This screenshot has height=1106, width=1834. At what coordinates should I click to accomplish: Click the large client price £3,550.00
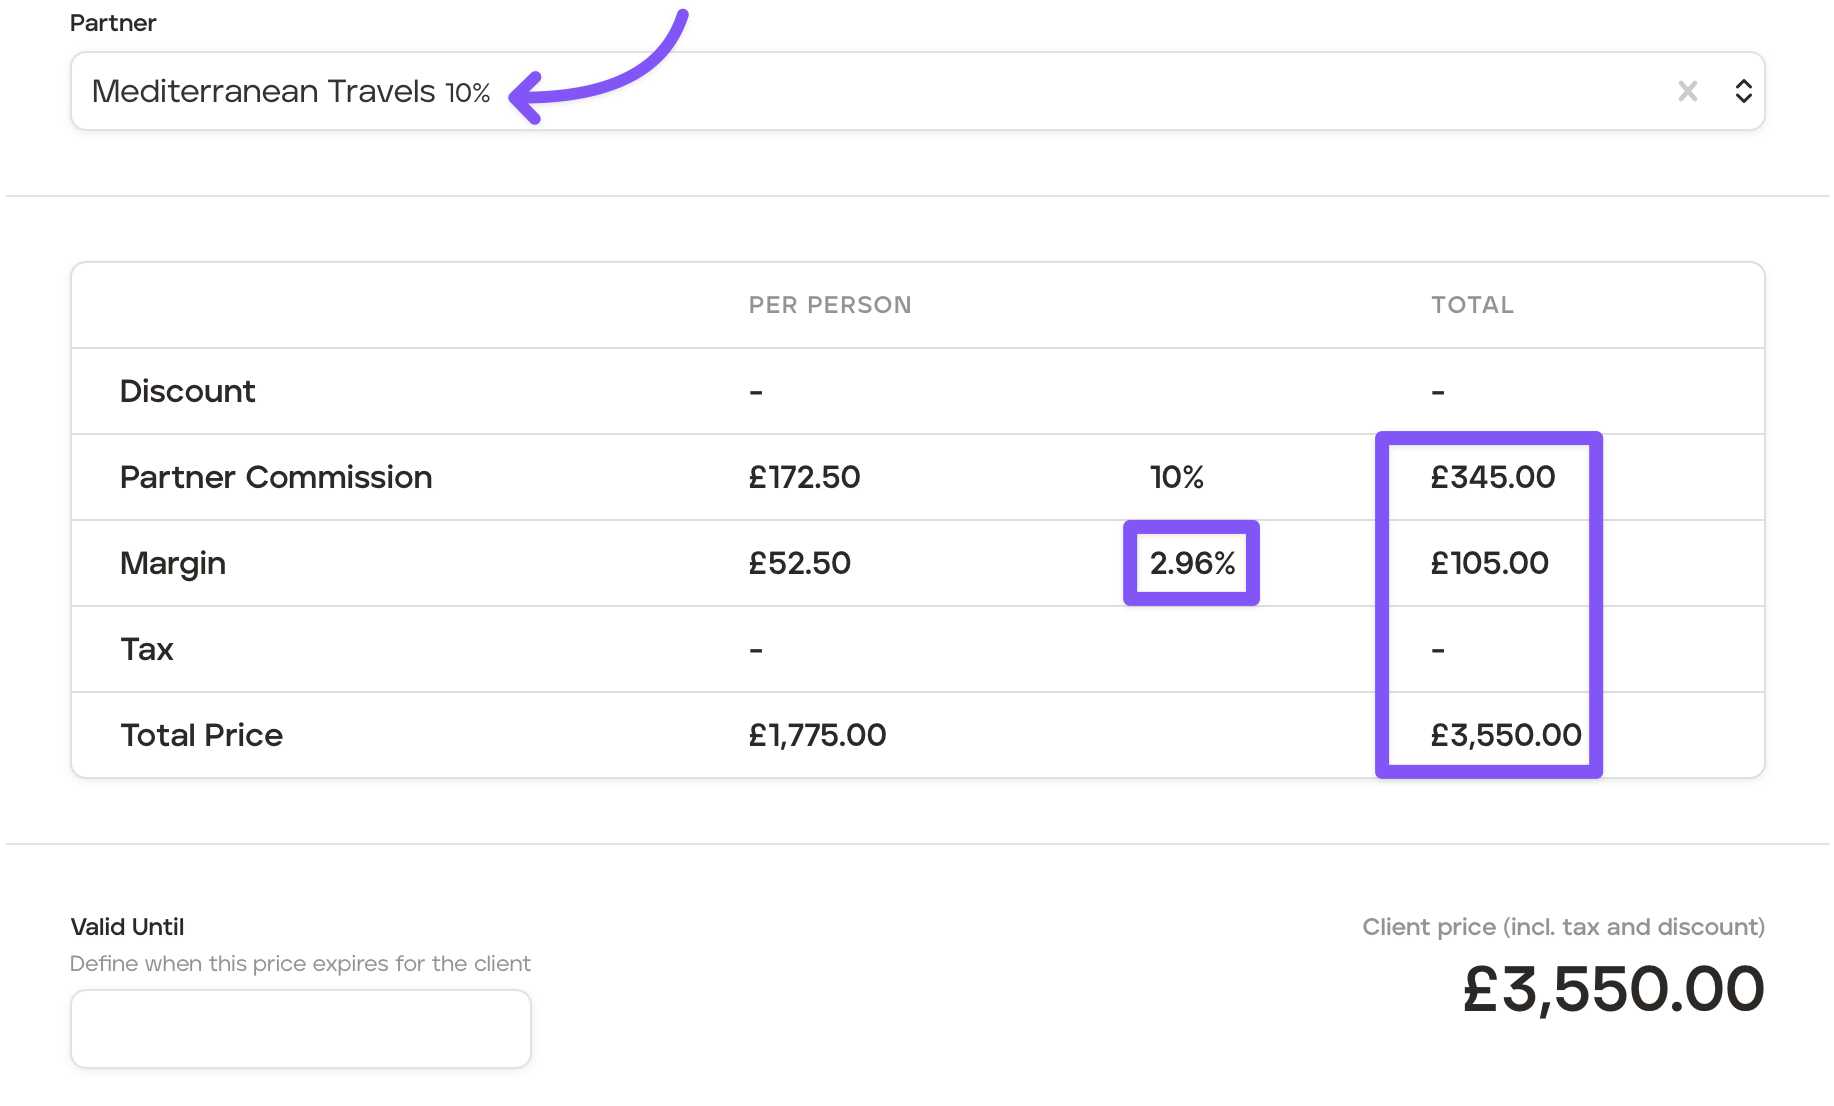[1613, 989]
